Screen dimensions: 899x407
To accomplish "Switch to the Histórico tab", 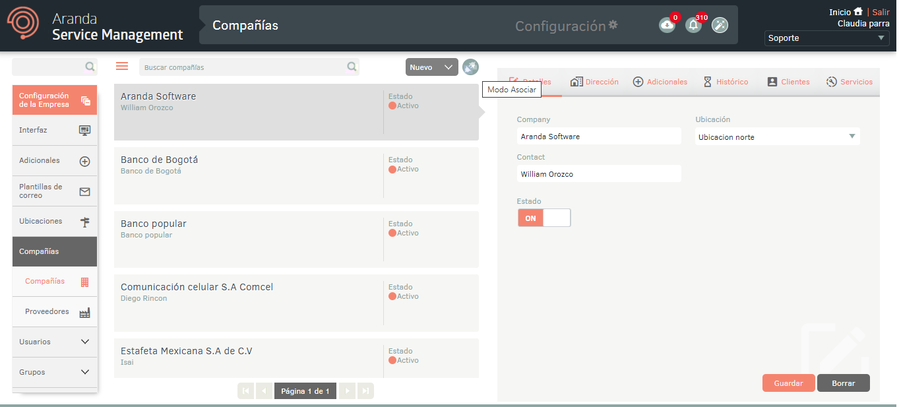I will pos(726,82).
